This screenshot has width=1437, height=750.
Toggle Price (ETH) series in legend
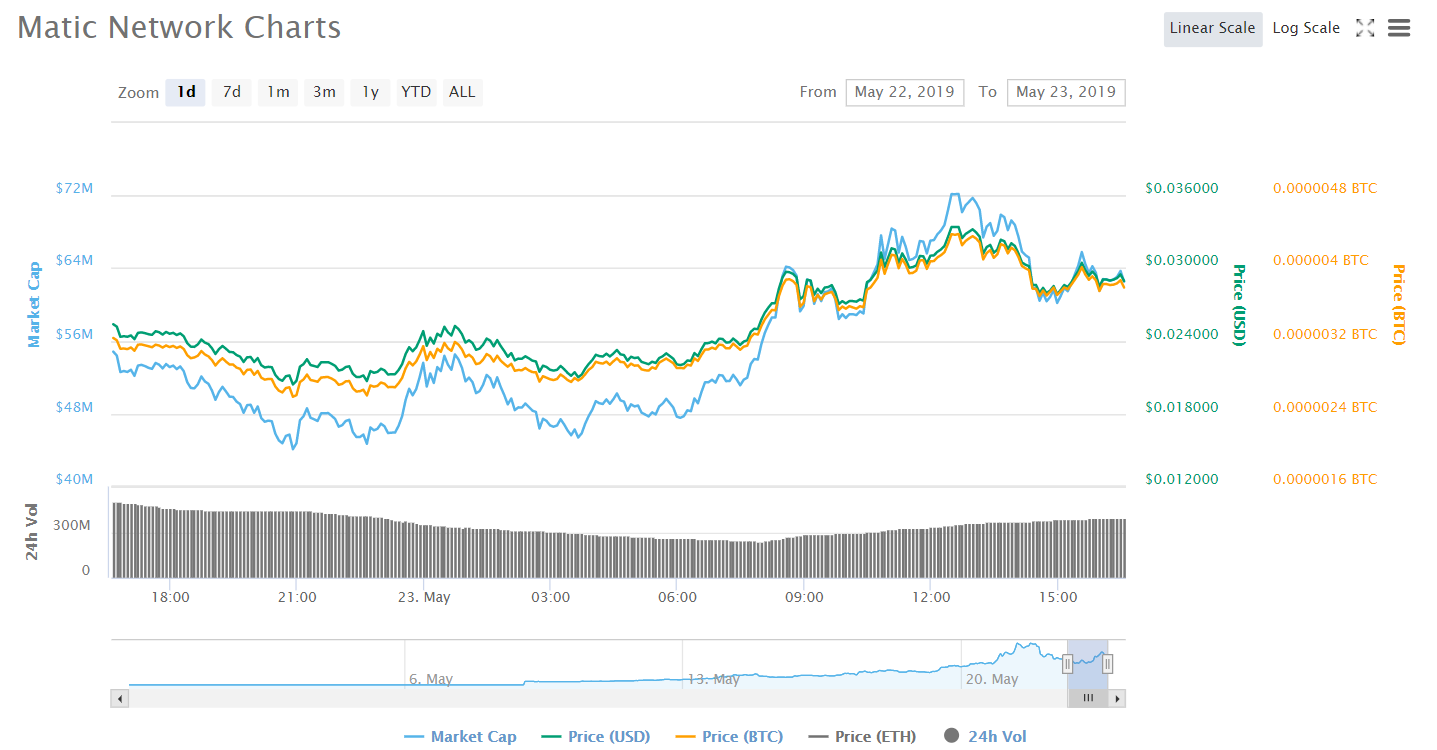point(862,737)
